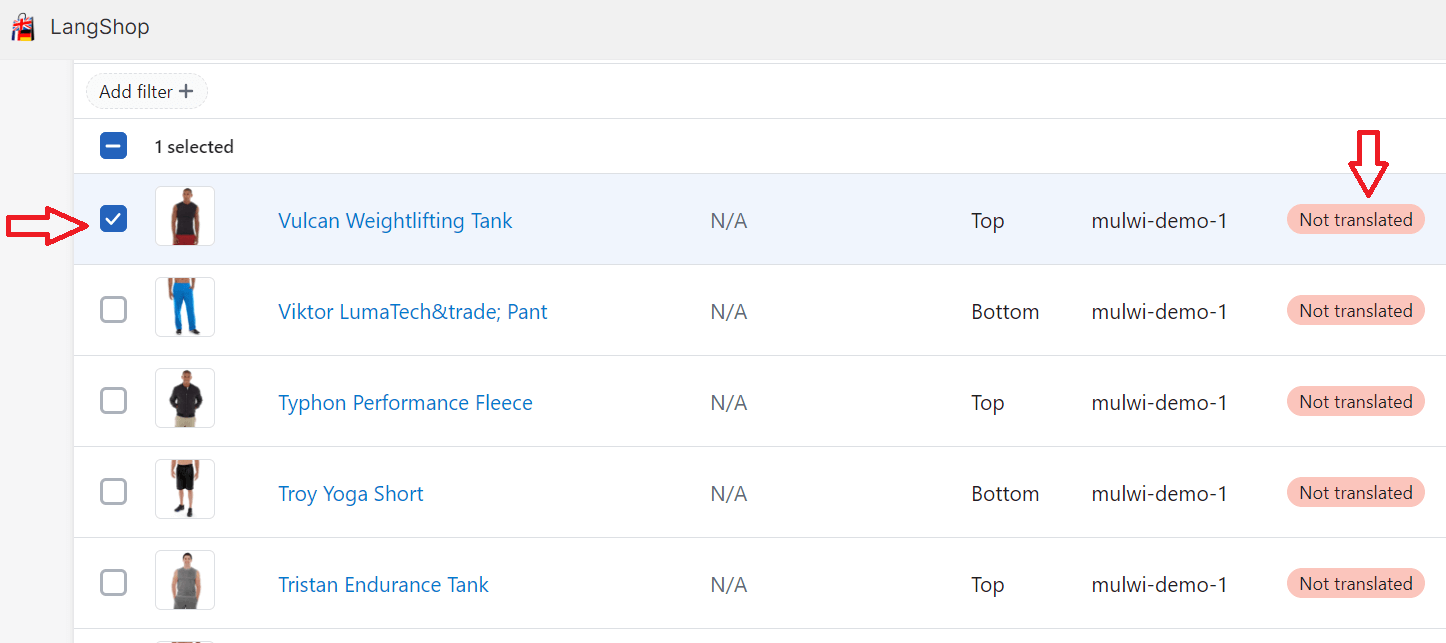The image size is (1446, 643).
Task: Tick the Tristan Endurance Tank checkbox
Action: coord(114,583)
